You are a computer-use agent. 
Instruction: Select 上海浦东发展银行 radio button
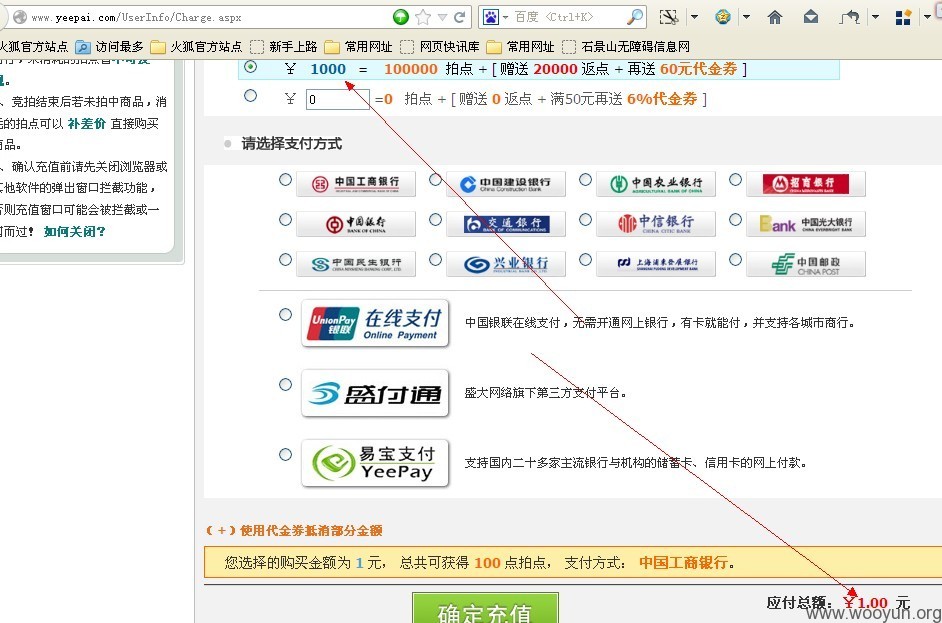click(x=585, y=260)
